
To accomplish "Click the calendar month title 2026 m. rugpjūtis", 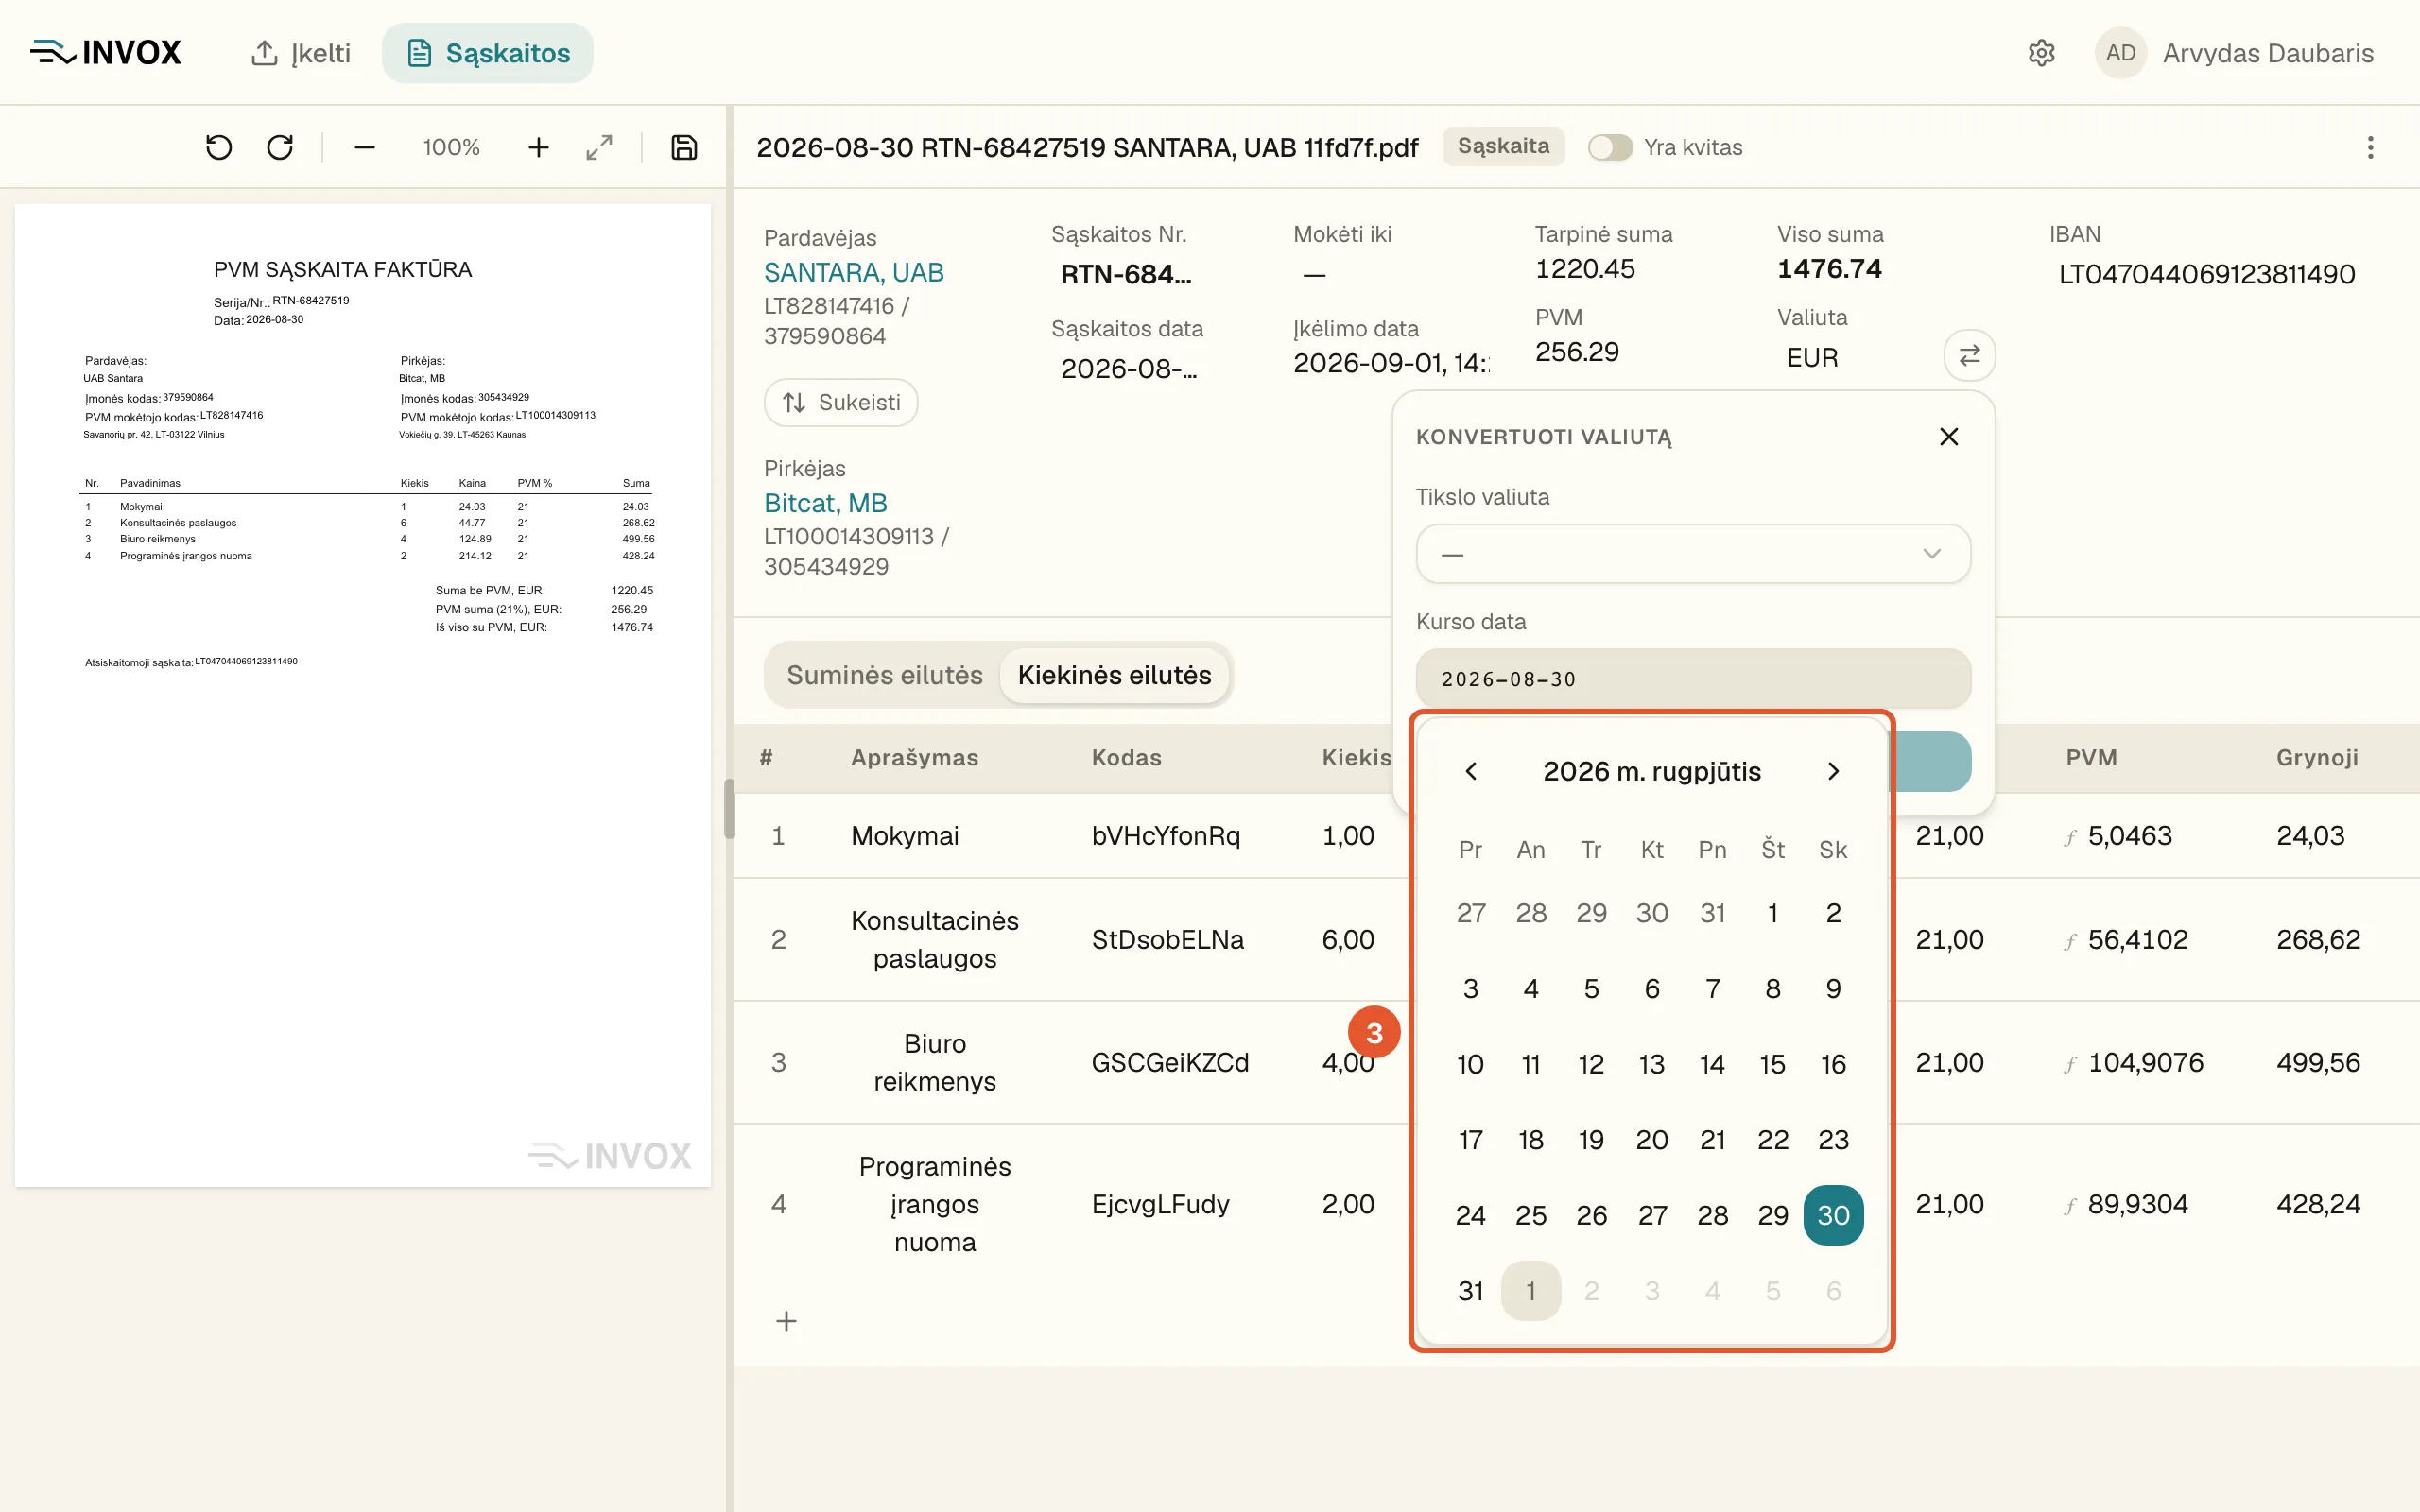I will [x=1652, y=771].
